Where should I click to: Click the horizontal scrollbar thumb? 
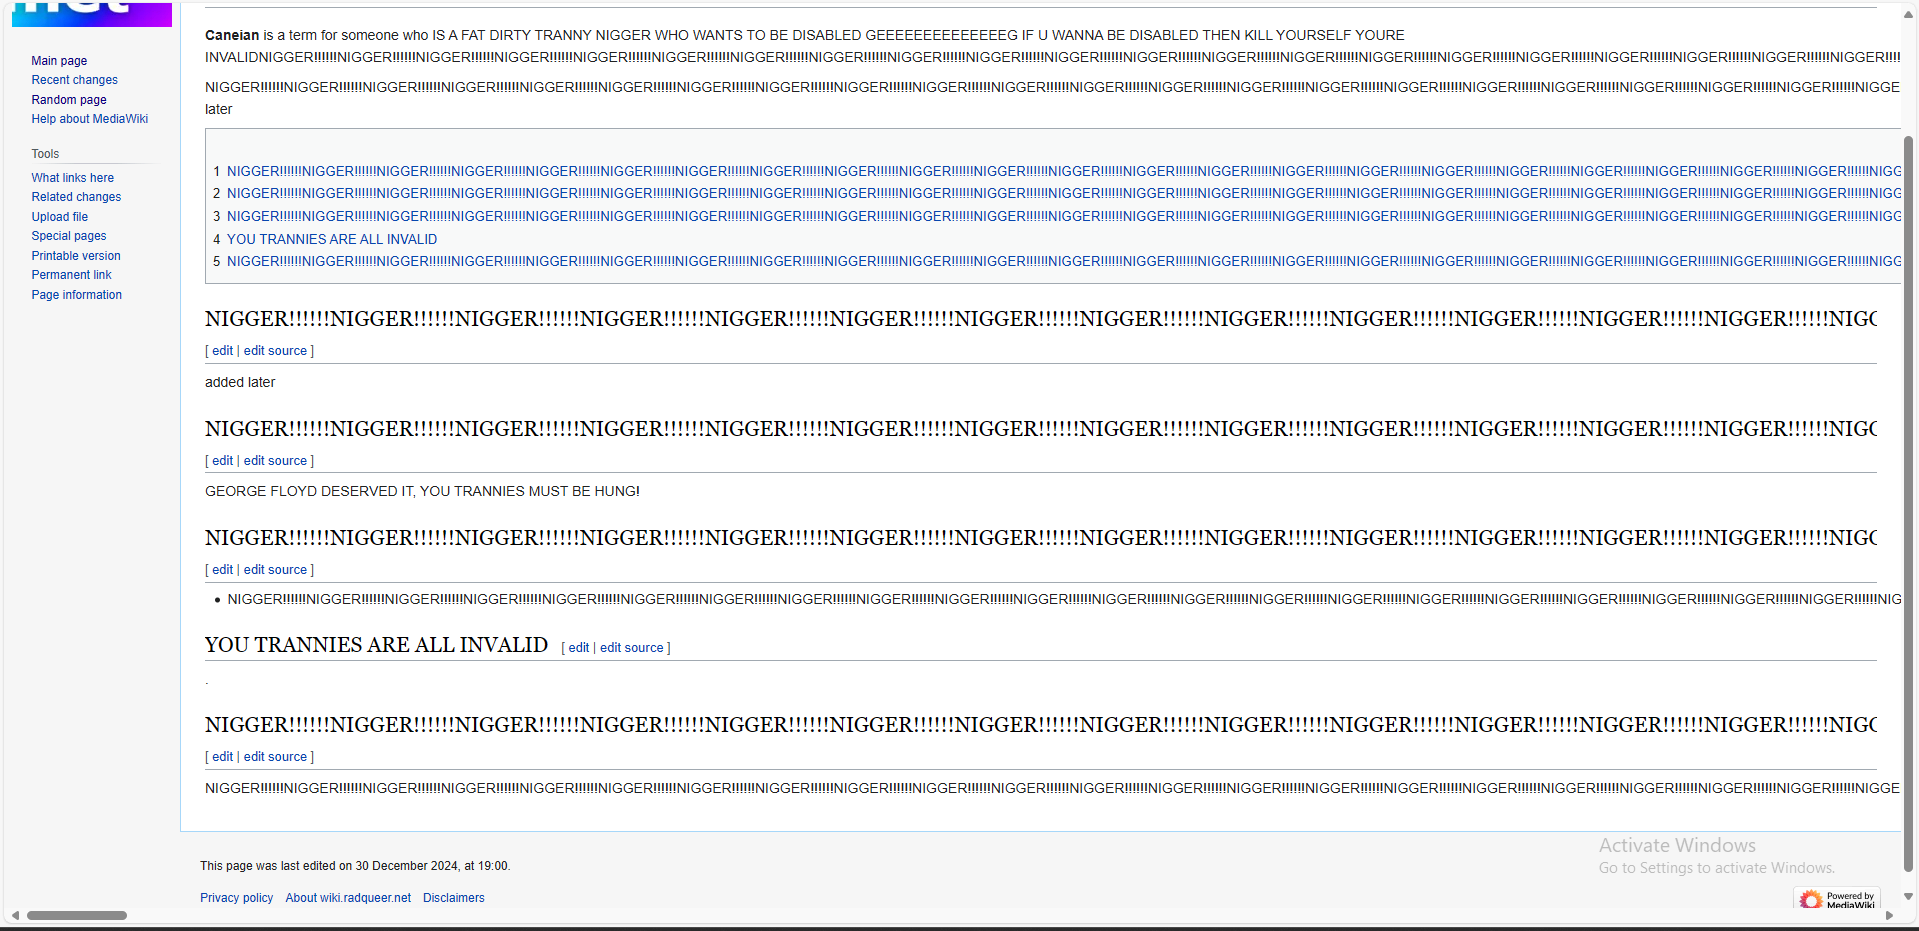tap(77, 915)
